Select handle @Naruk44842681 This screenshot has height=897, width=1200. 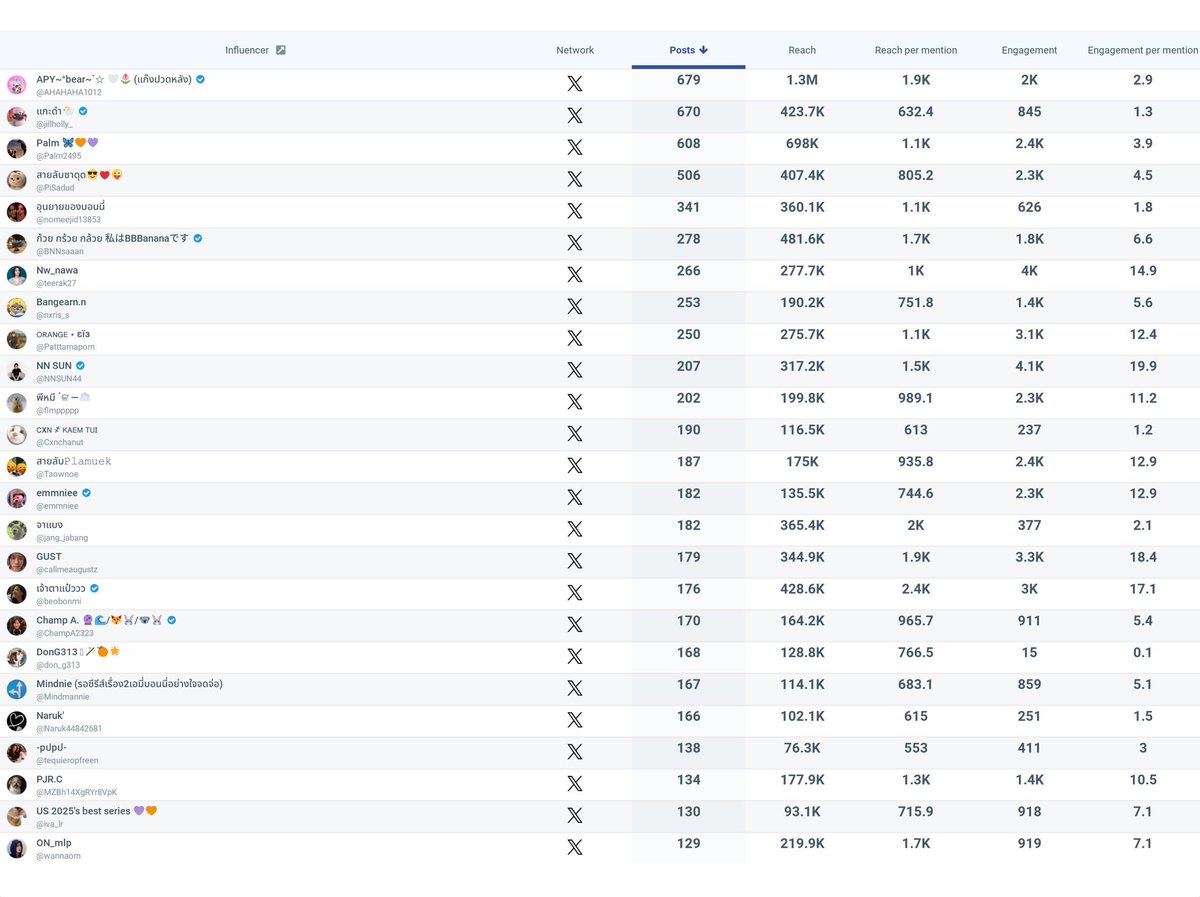pos(69,728)
